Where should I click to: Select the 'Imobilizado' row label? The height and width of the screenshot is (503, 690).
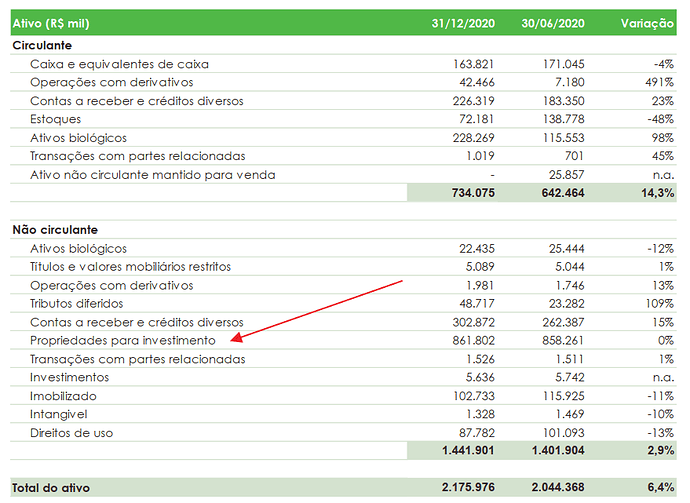[63, 396]
